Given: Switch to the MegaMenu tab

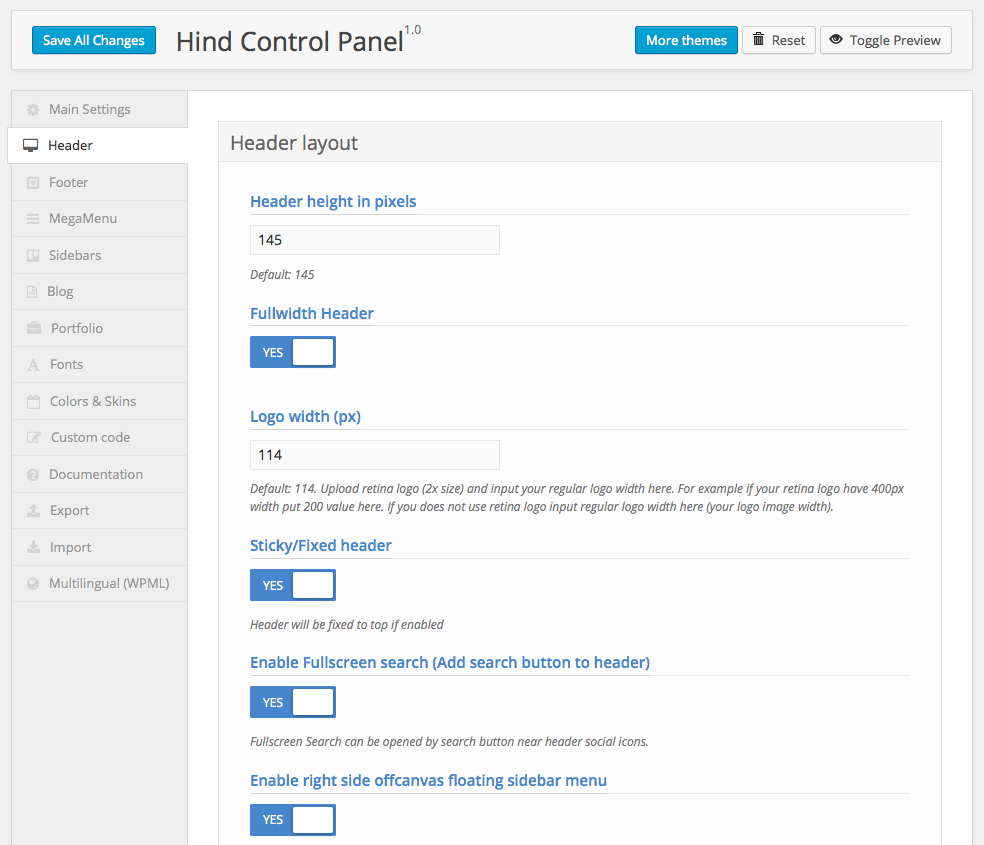Looking at the screenshot, I should pyautogui.click(x=83, y=218).
